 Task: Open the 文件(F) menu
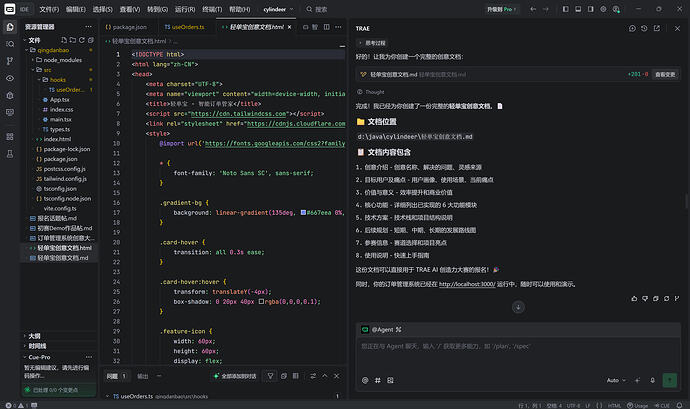pyautogui.click(x=49, y=9)
